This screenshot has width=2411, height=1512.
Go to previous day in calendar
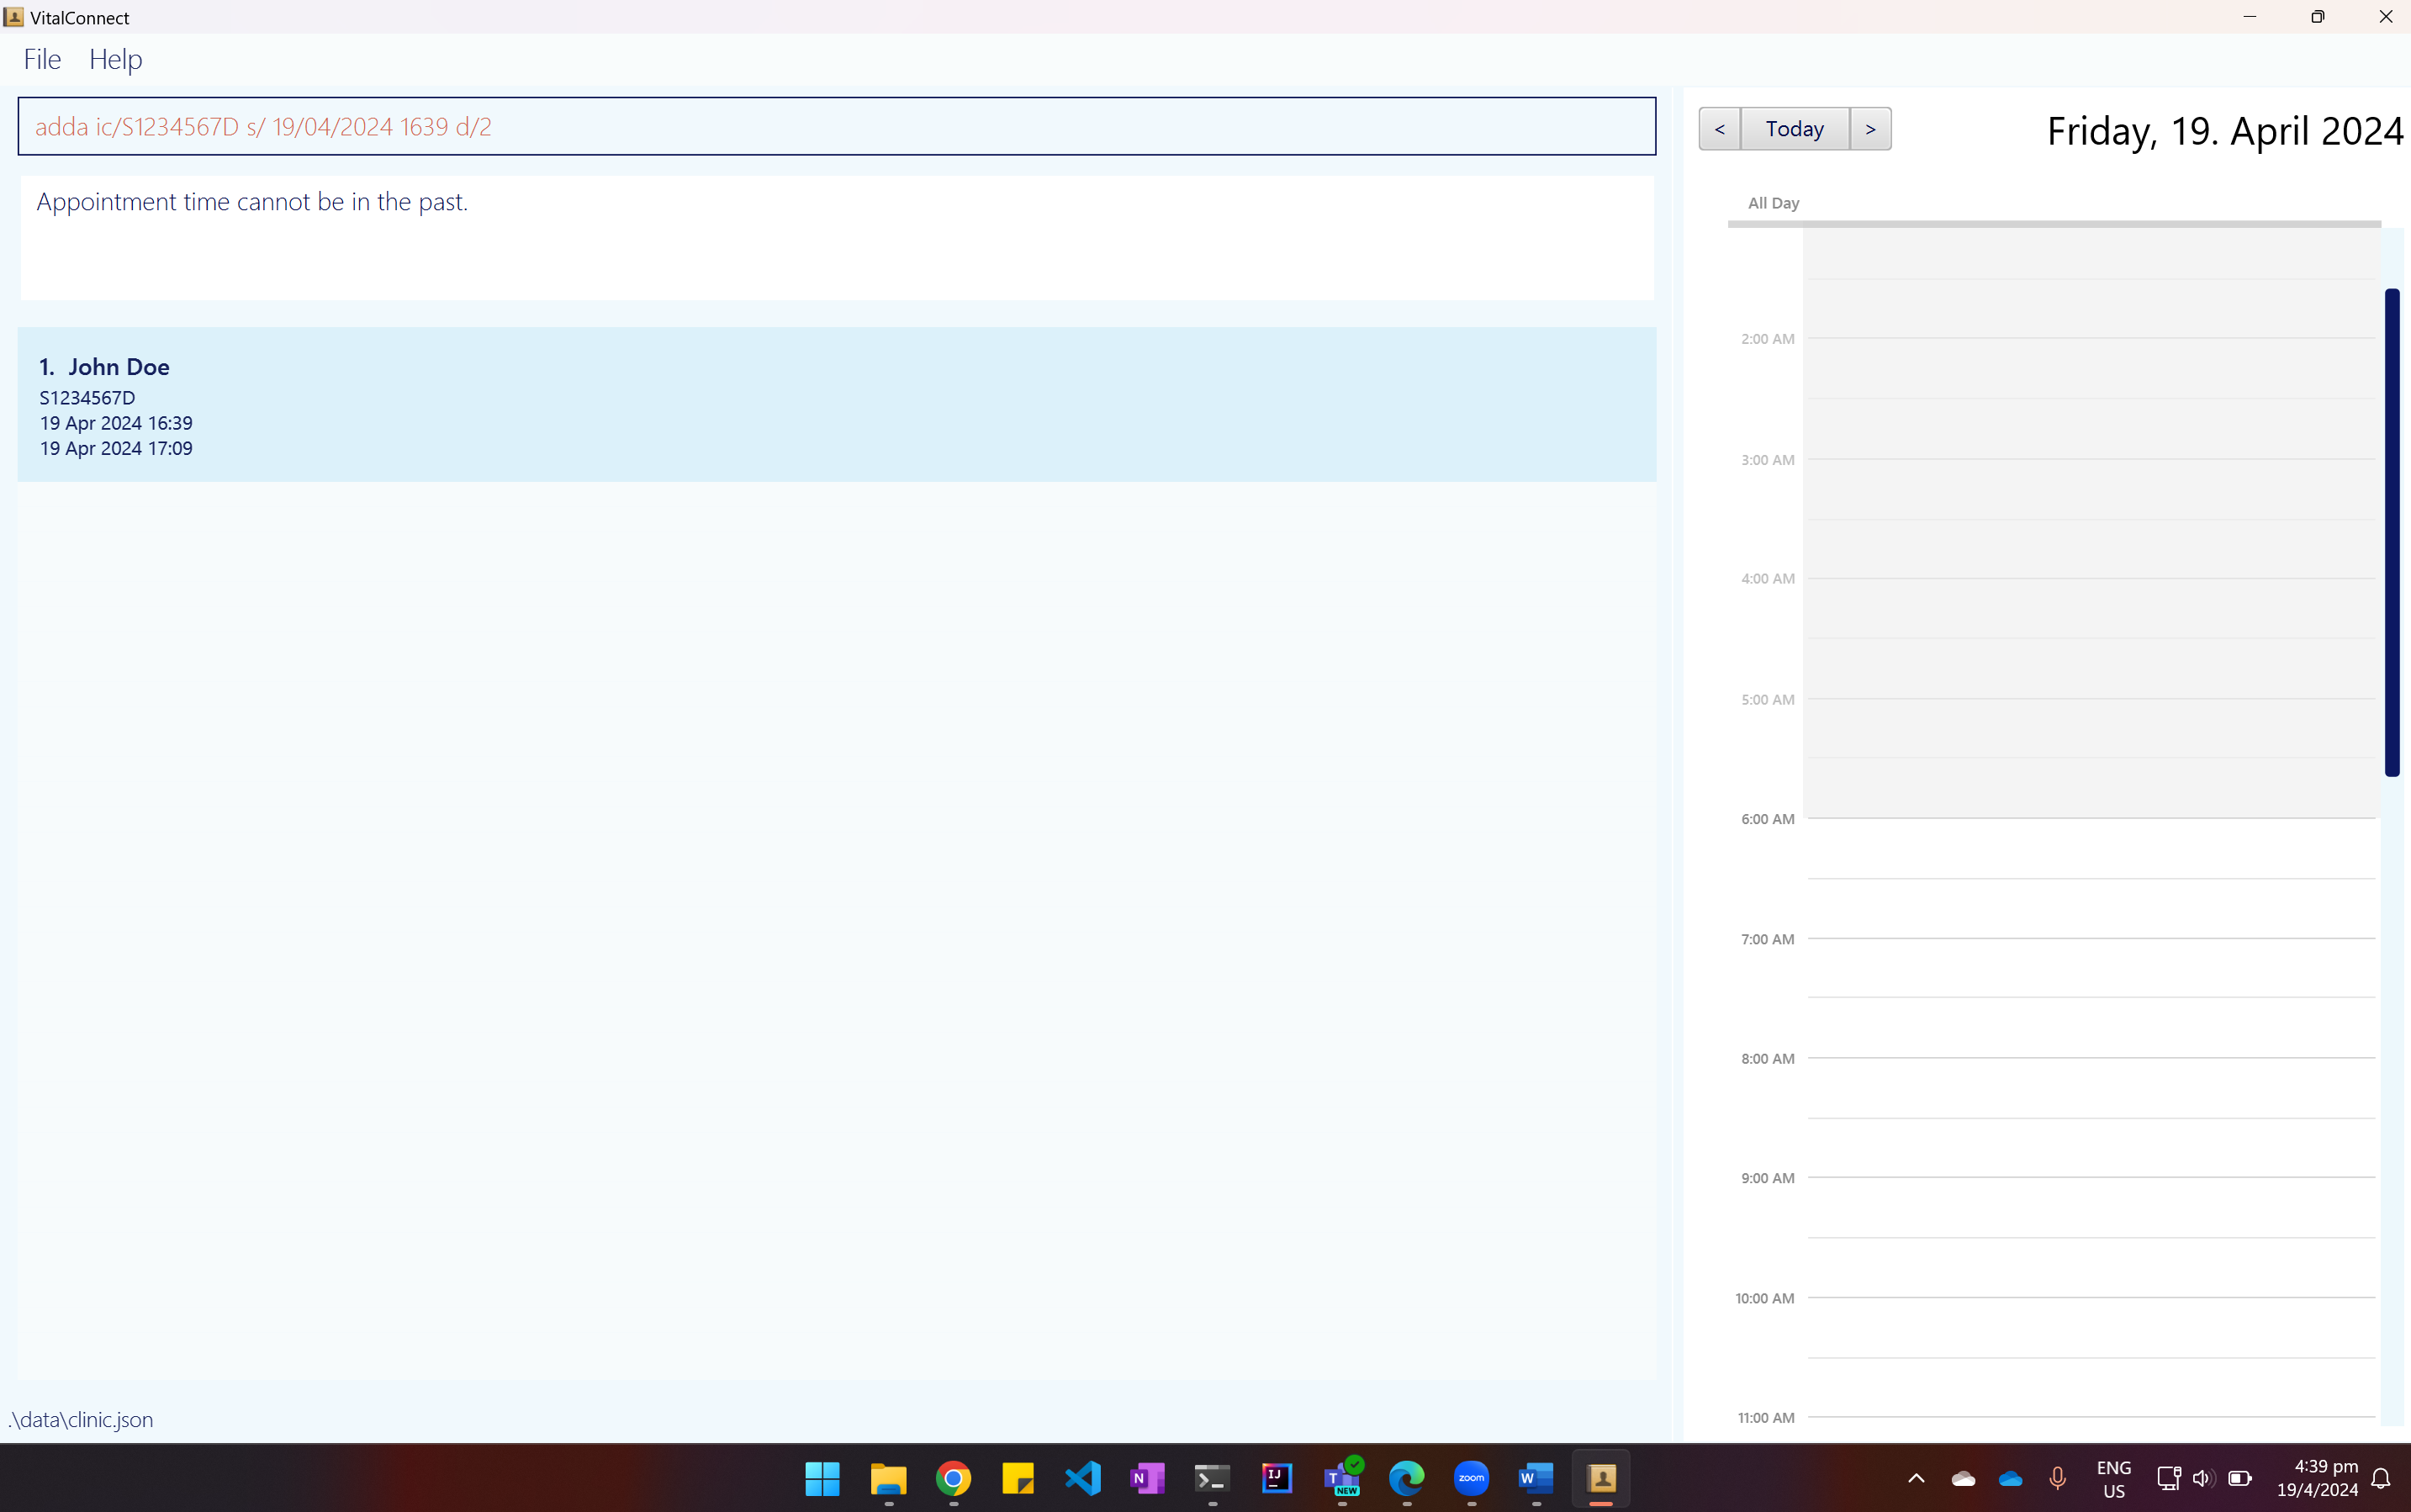pyautogui.click(x=1719, y=129)
